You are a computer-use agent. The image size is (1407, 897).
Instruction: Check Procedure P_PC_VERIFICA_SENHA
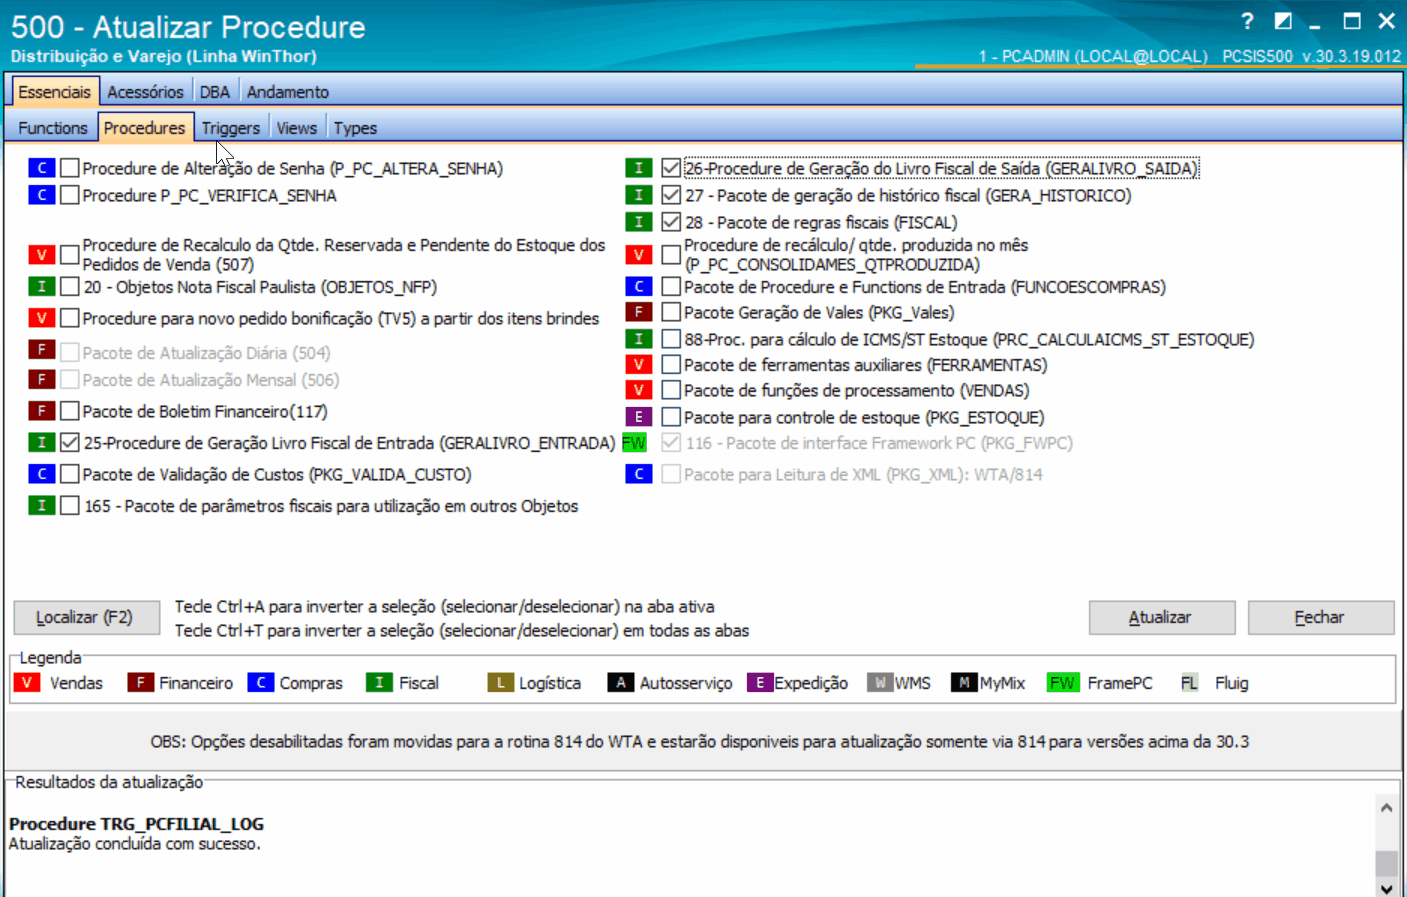coord(69,195)
